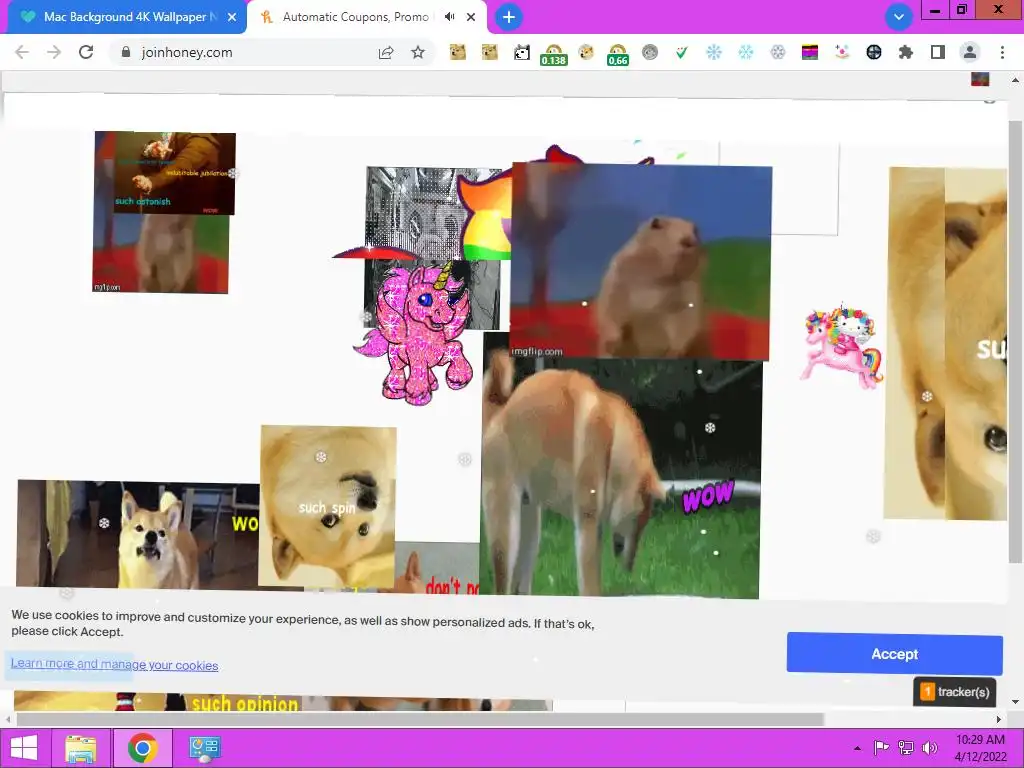Click the 'such spin' doge image

(327, 507)
